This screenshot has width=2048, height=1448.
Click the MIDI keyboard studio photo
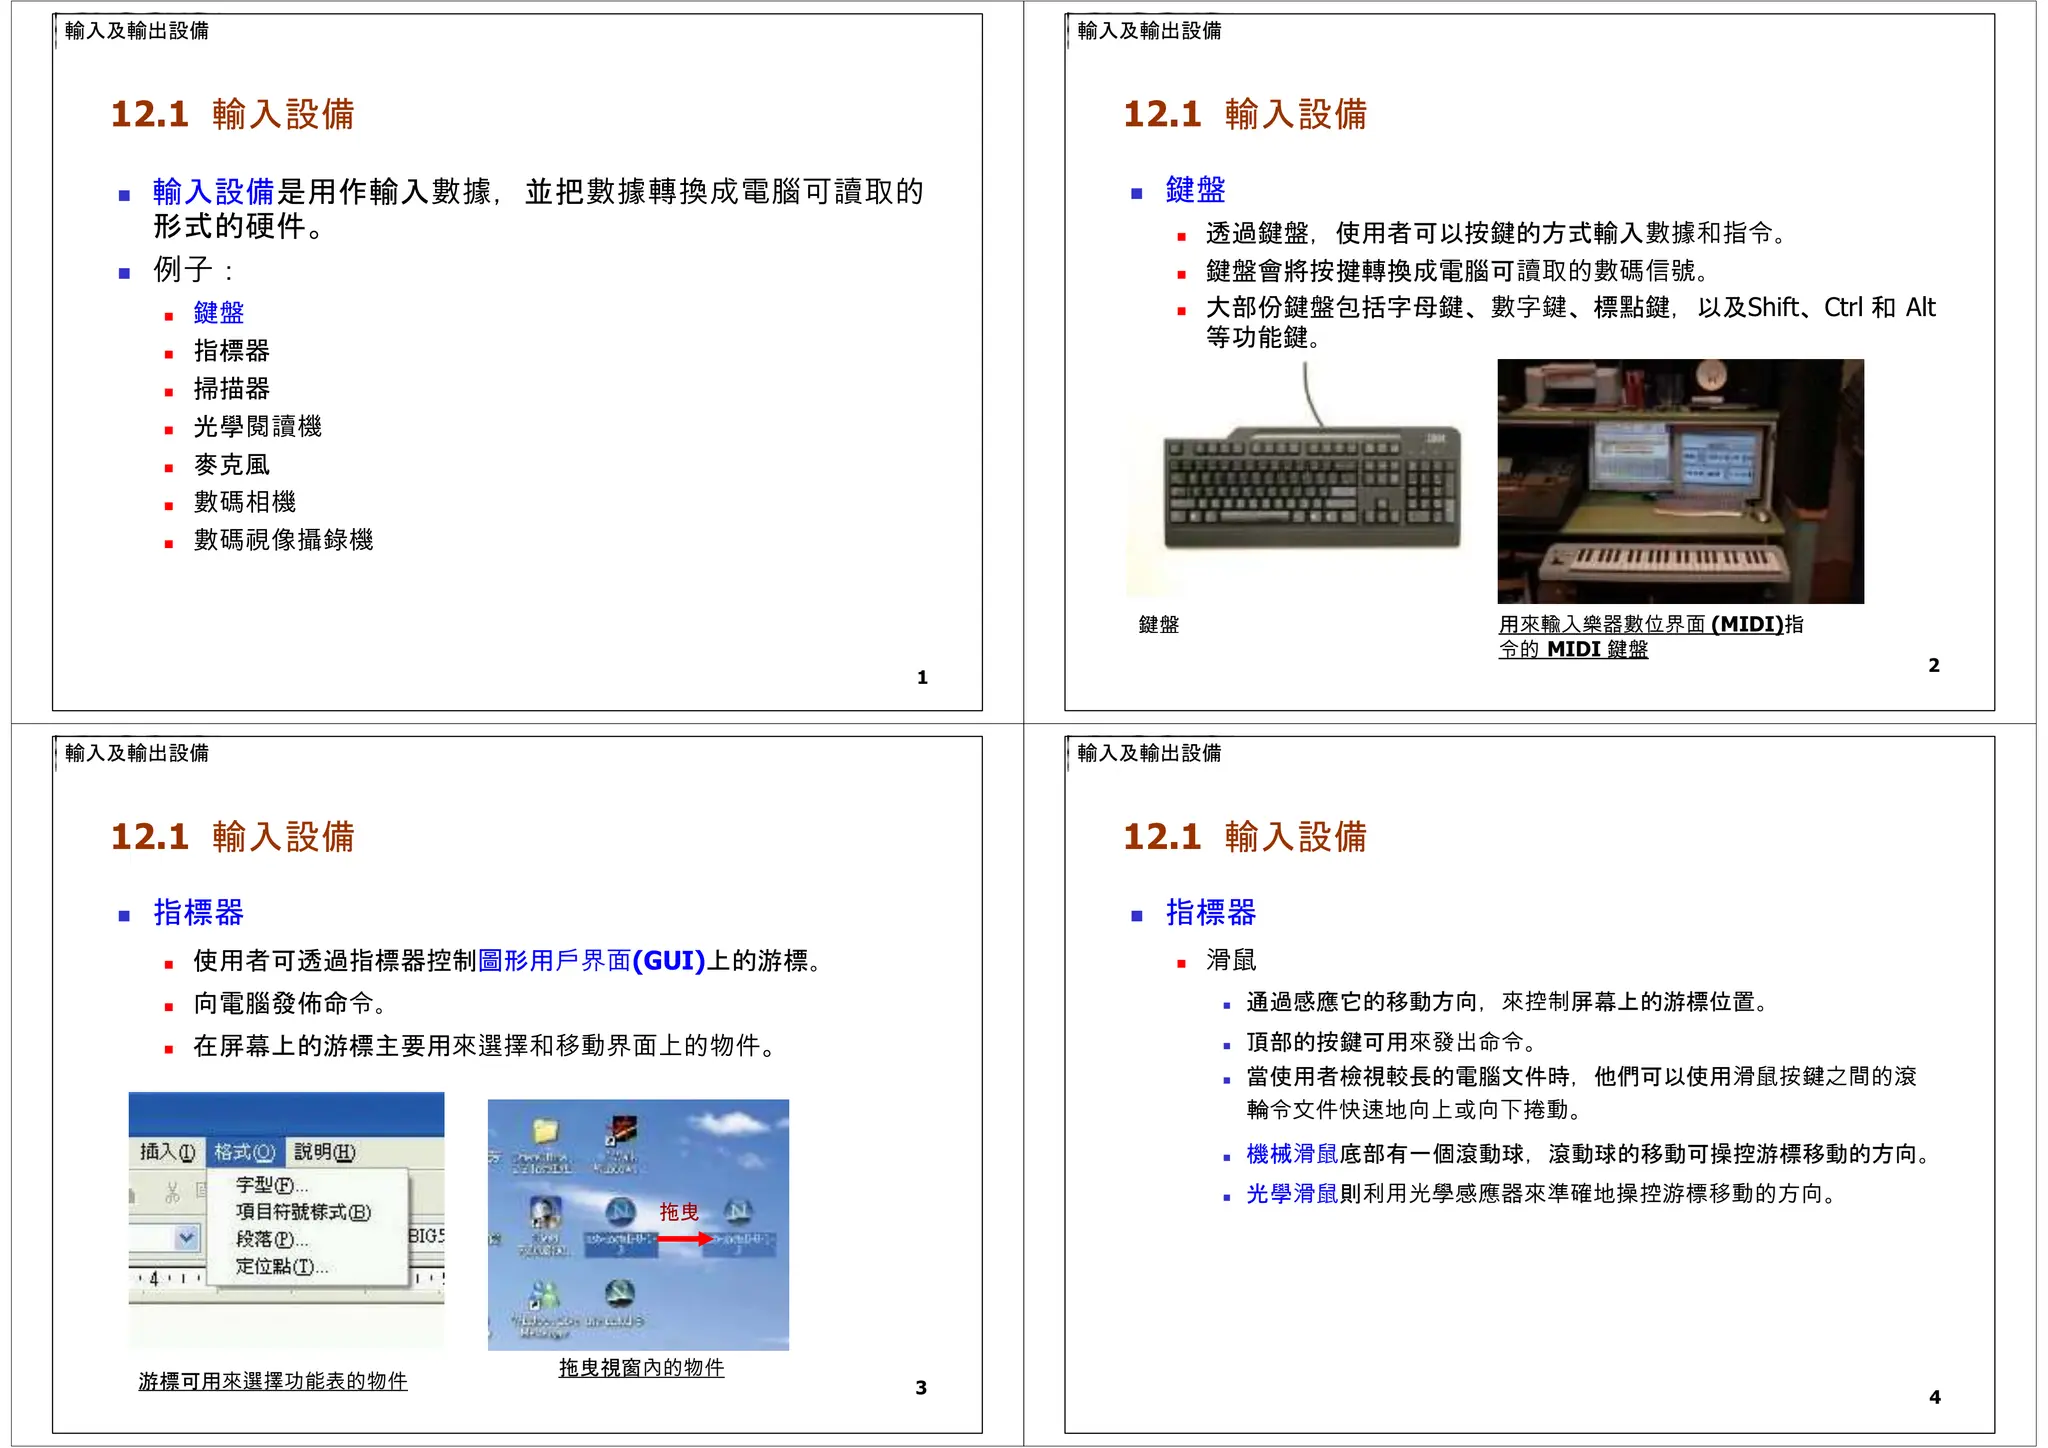click(1680, 481)
